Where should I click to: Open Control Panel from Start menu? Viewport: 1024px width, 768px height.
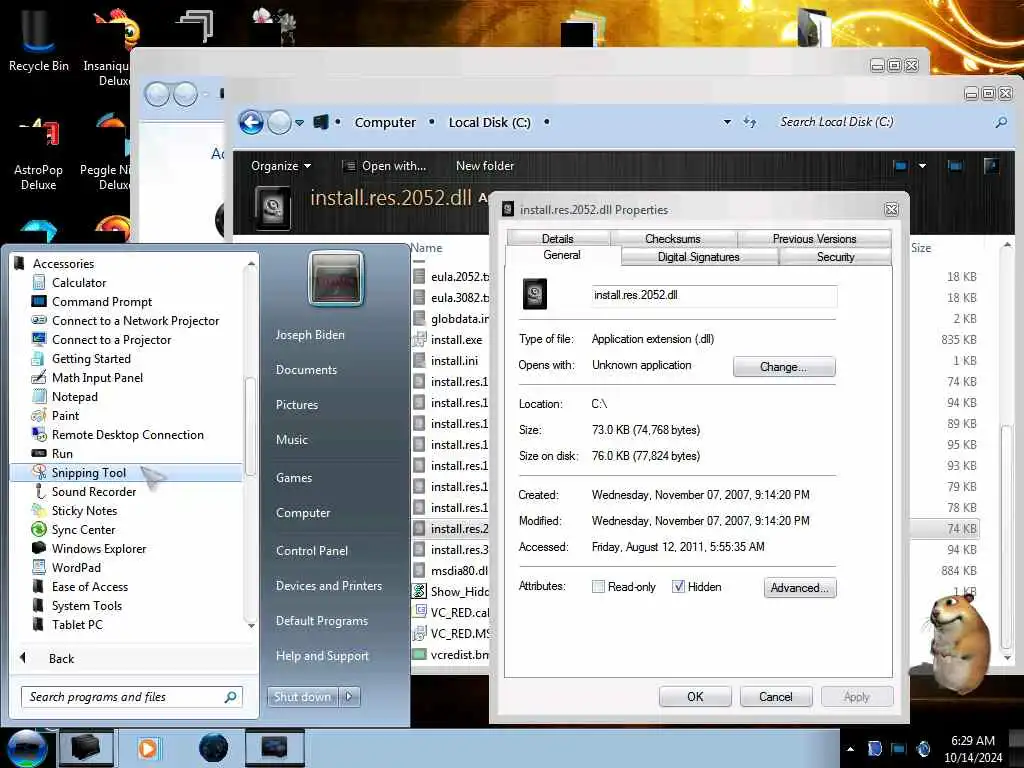pyautogui.click(x=312, y=551)
